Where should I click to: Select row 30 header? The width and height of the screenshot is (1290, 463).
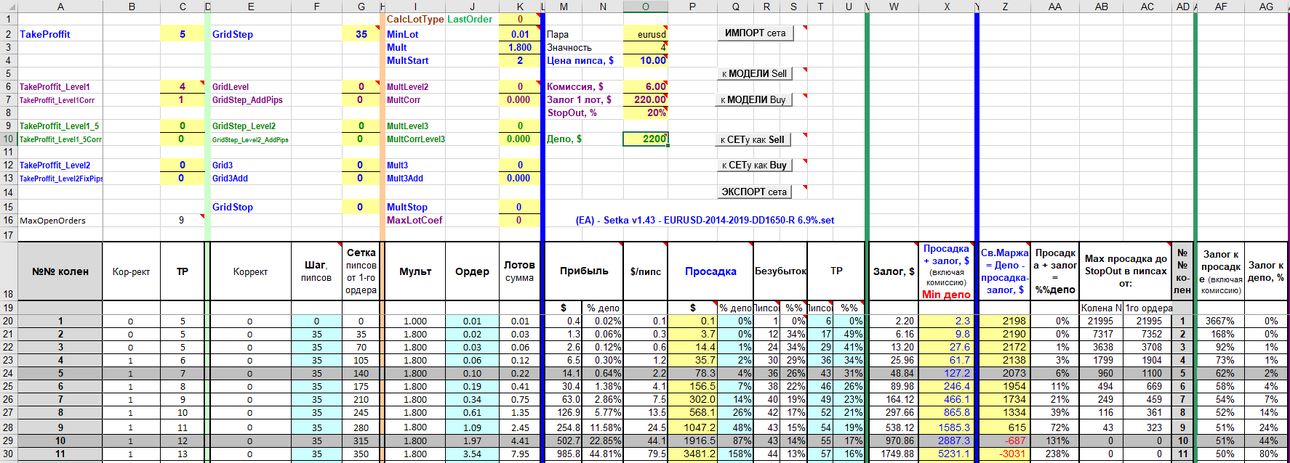point(8,453)
